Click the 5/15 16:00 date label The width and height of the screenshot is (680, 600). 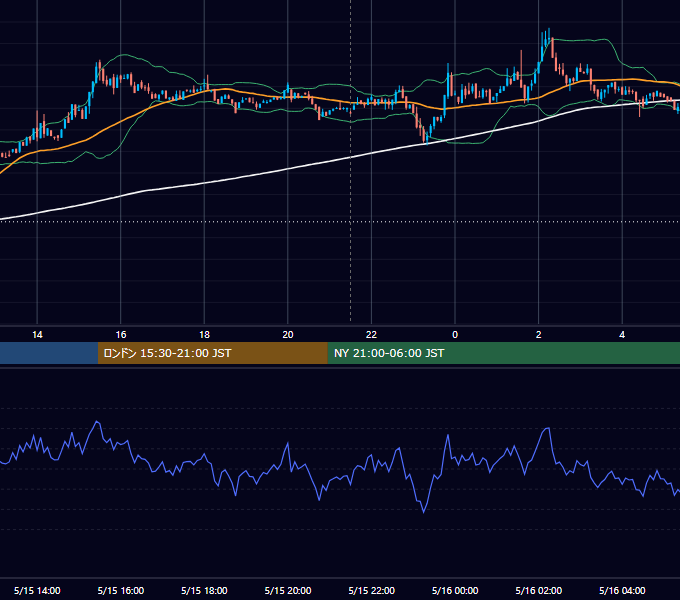click(x=121, y=590)
